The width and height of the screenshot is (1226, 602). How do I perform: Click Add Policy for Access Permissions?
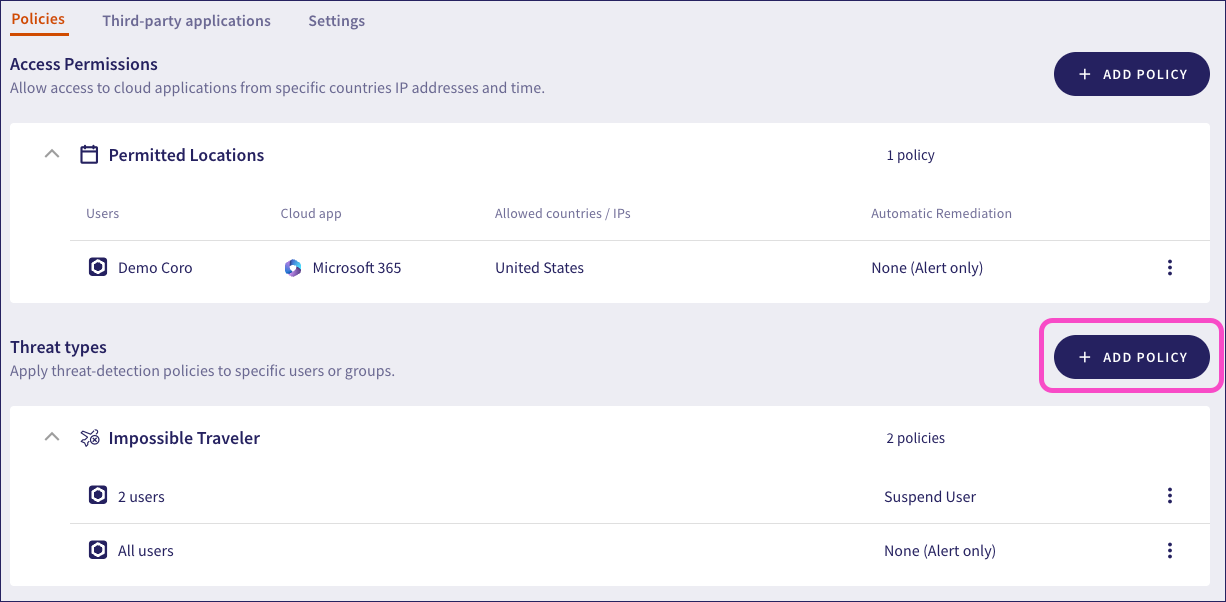click(x=1131, y=73)
